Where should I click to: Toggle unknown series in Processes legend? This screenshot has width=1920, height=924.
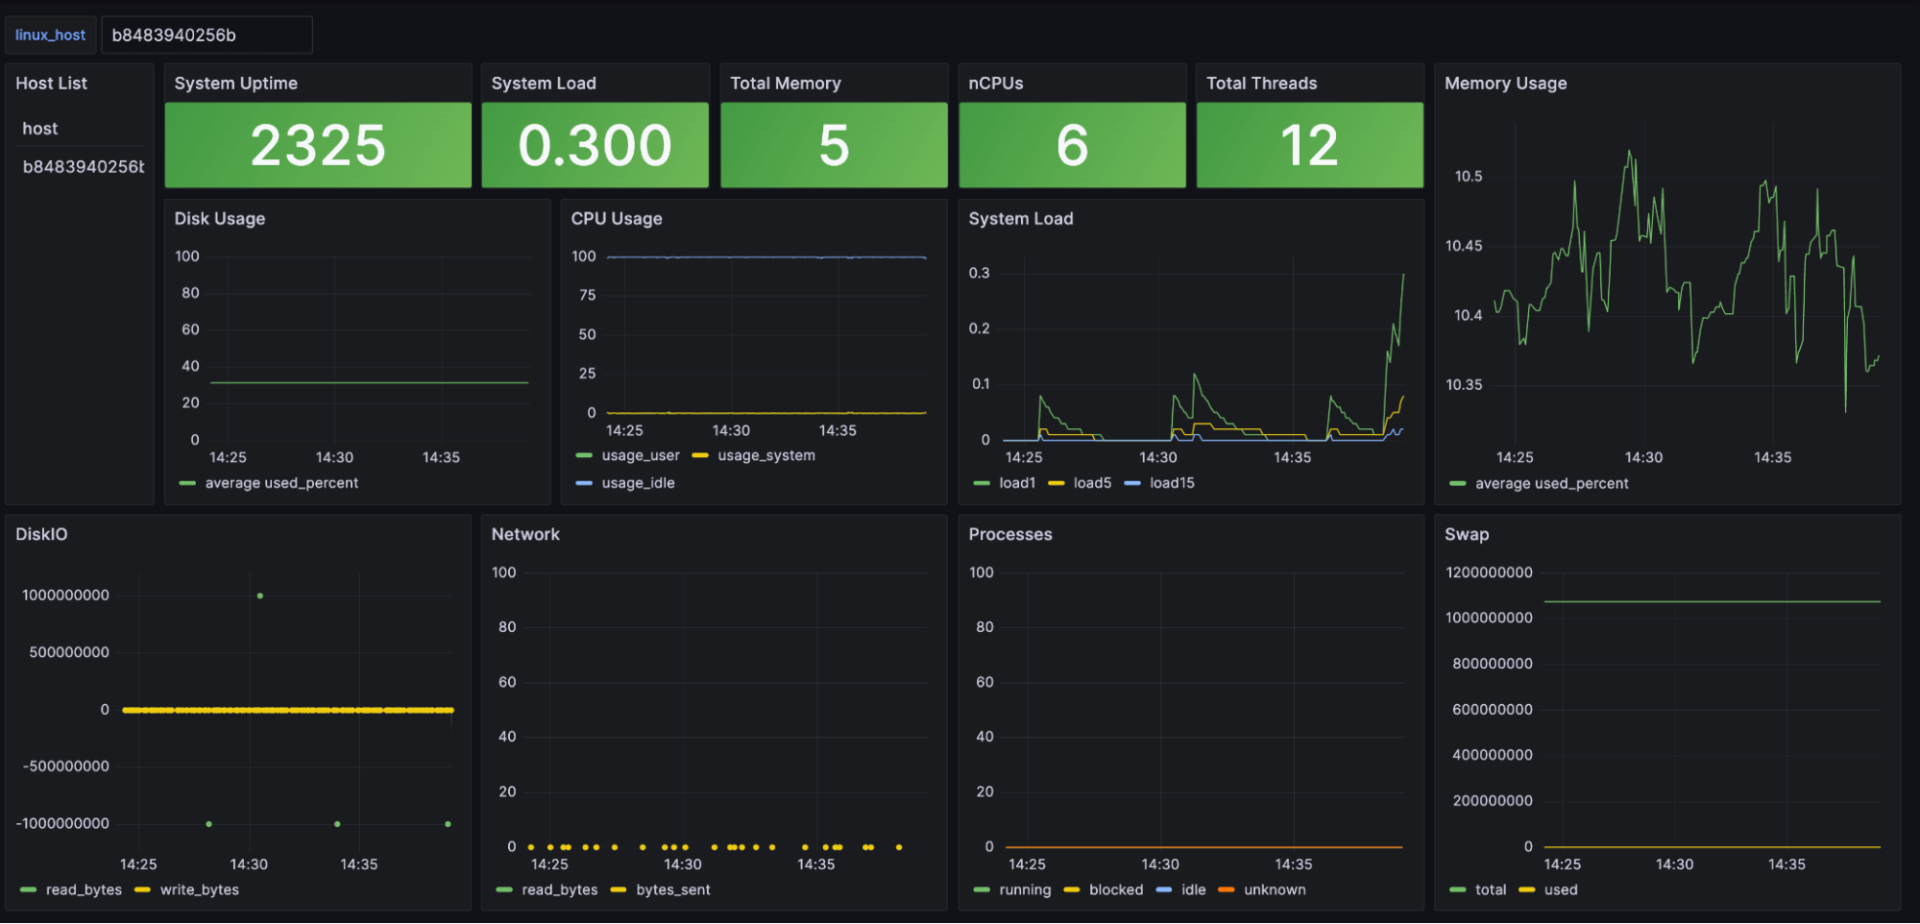coord(1274,890)
